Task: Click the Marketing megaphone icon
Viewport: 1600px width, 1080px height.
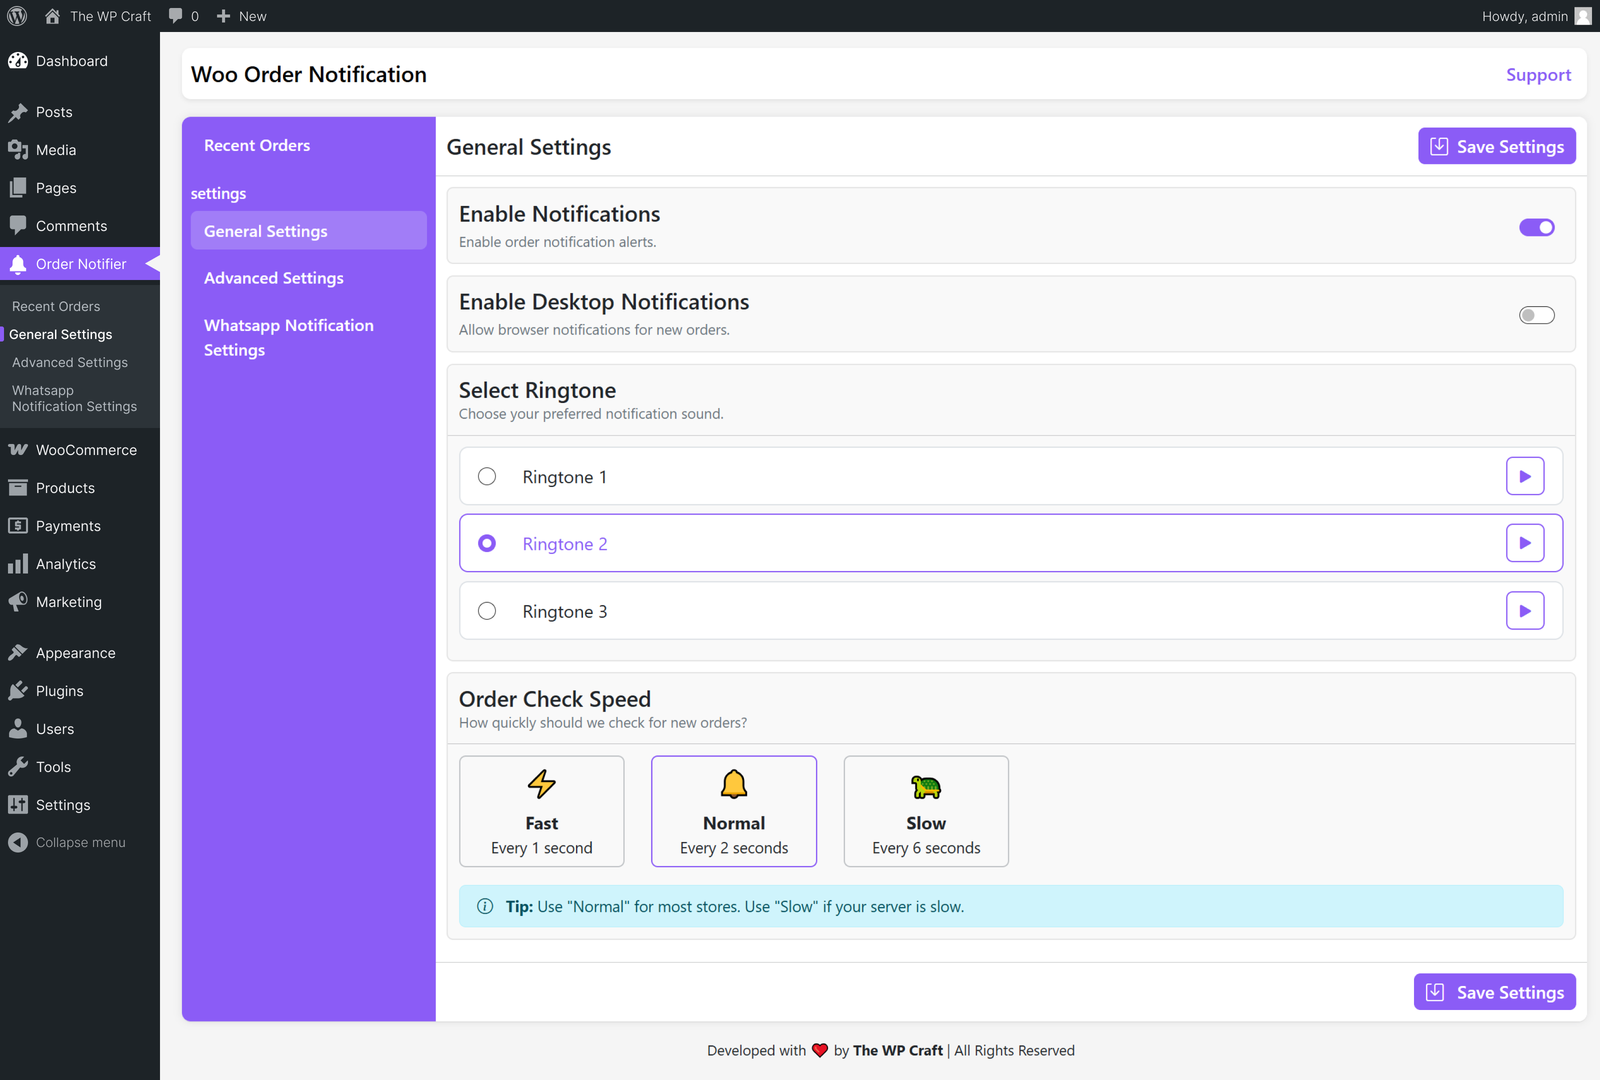Action: tap(18, 602)
